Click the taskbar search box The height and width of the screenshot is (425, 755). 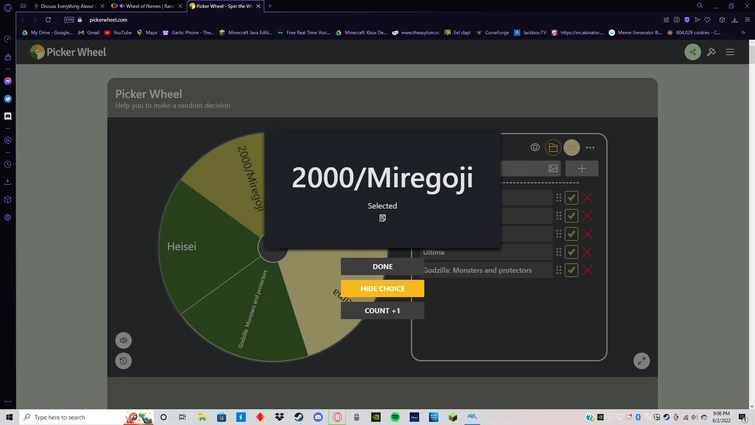click(x=87, y=417)
